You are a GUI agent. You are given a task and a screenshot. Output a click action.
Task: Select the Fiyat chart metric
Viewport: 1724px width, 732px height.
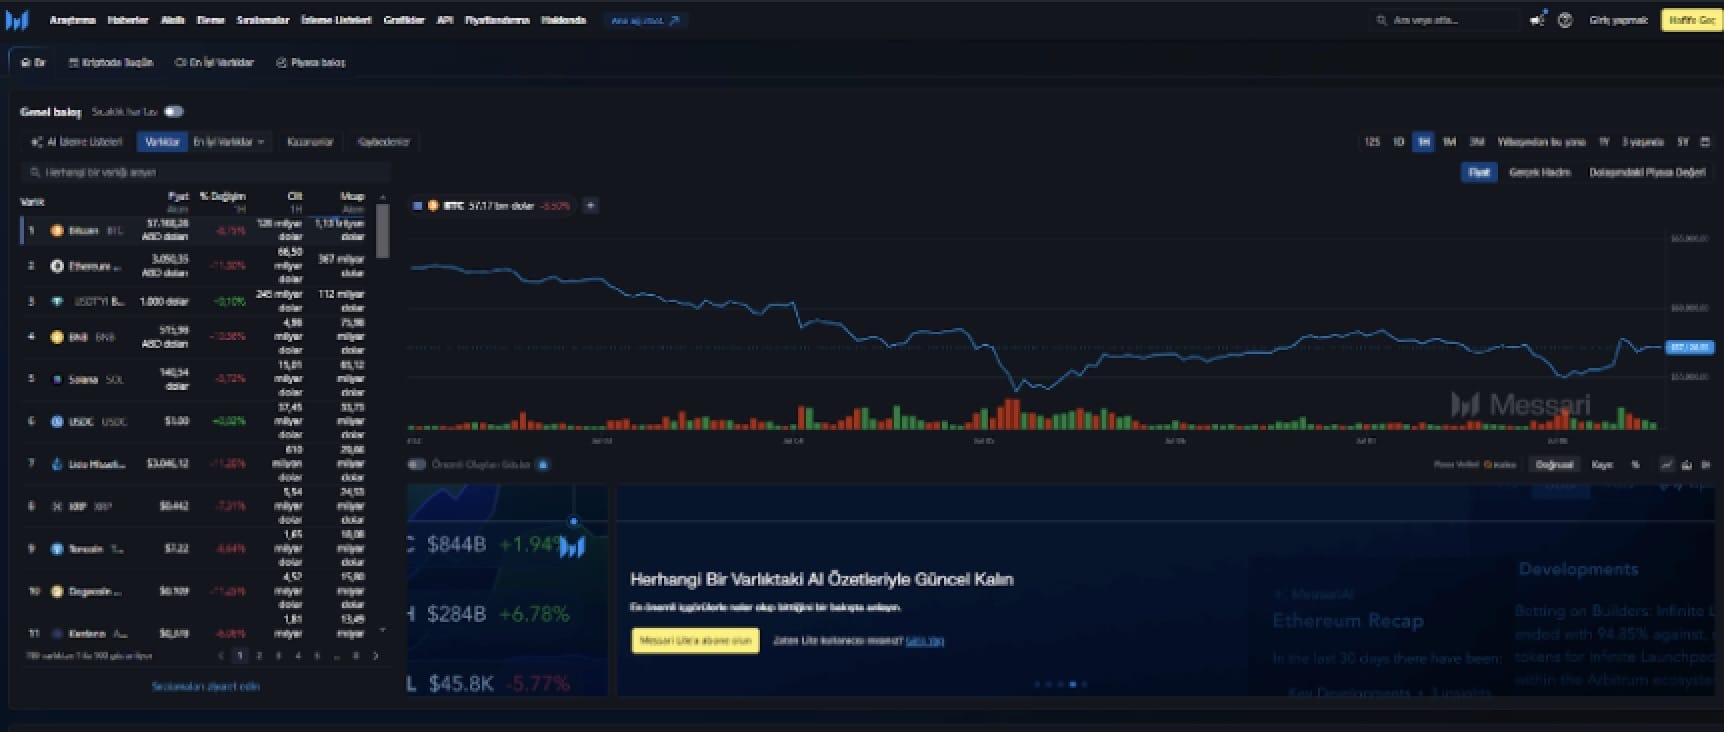coord(1479,172)
